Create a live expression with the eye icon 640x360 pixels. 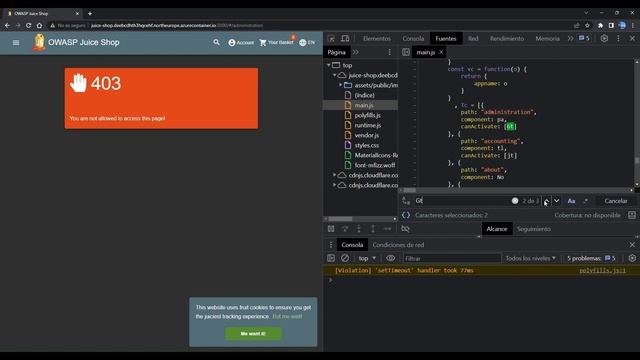coord(390,258)
